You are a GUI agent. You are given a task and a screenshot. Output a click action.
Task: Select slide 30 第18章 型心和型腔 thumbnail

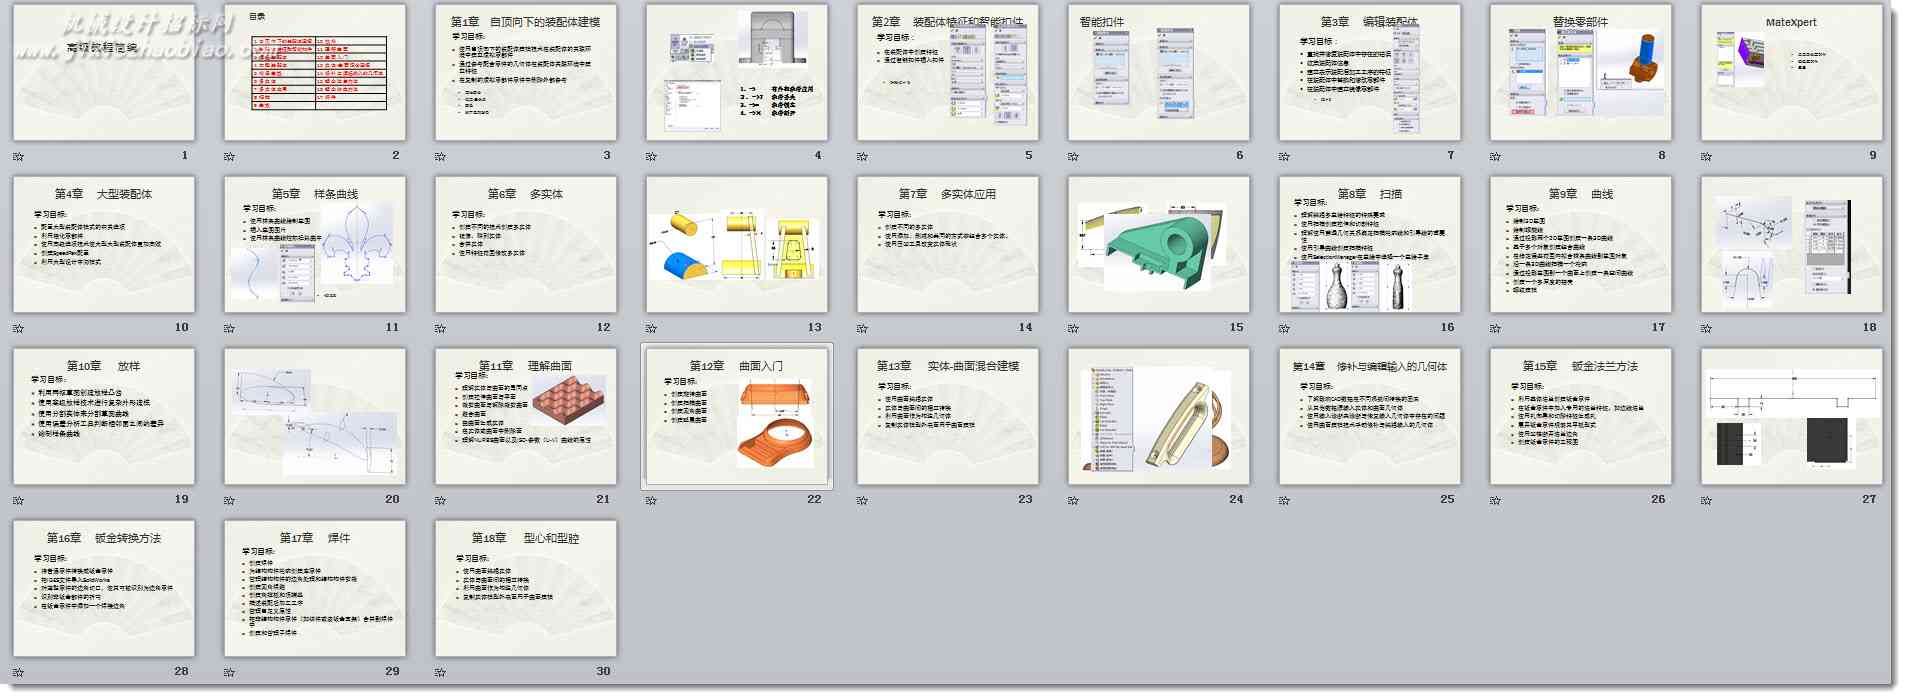(525, 588)
